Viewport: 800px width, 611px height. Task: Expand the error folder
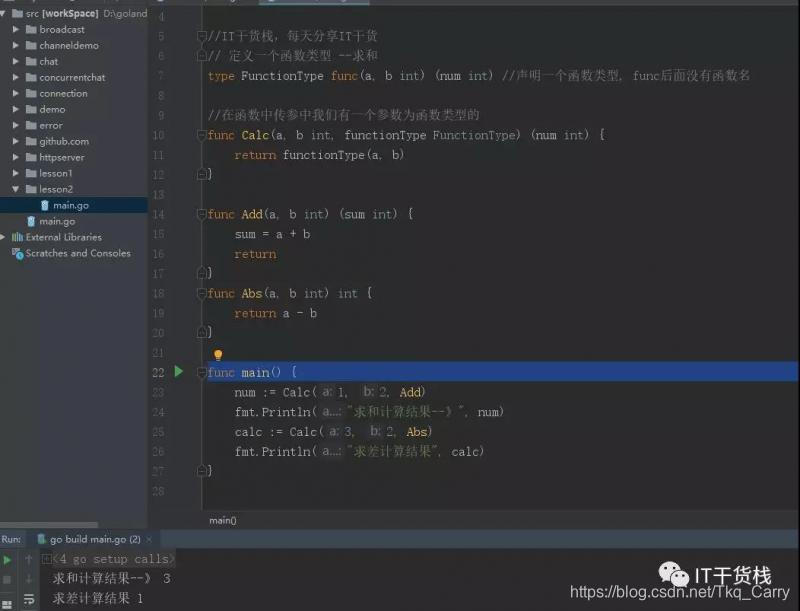(16, 125)
